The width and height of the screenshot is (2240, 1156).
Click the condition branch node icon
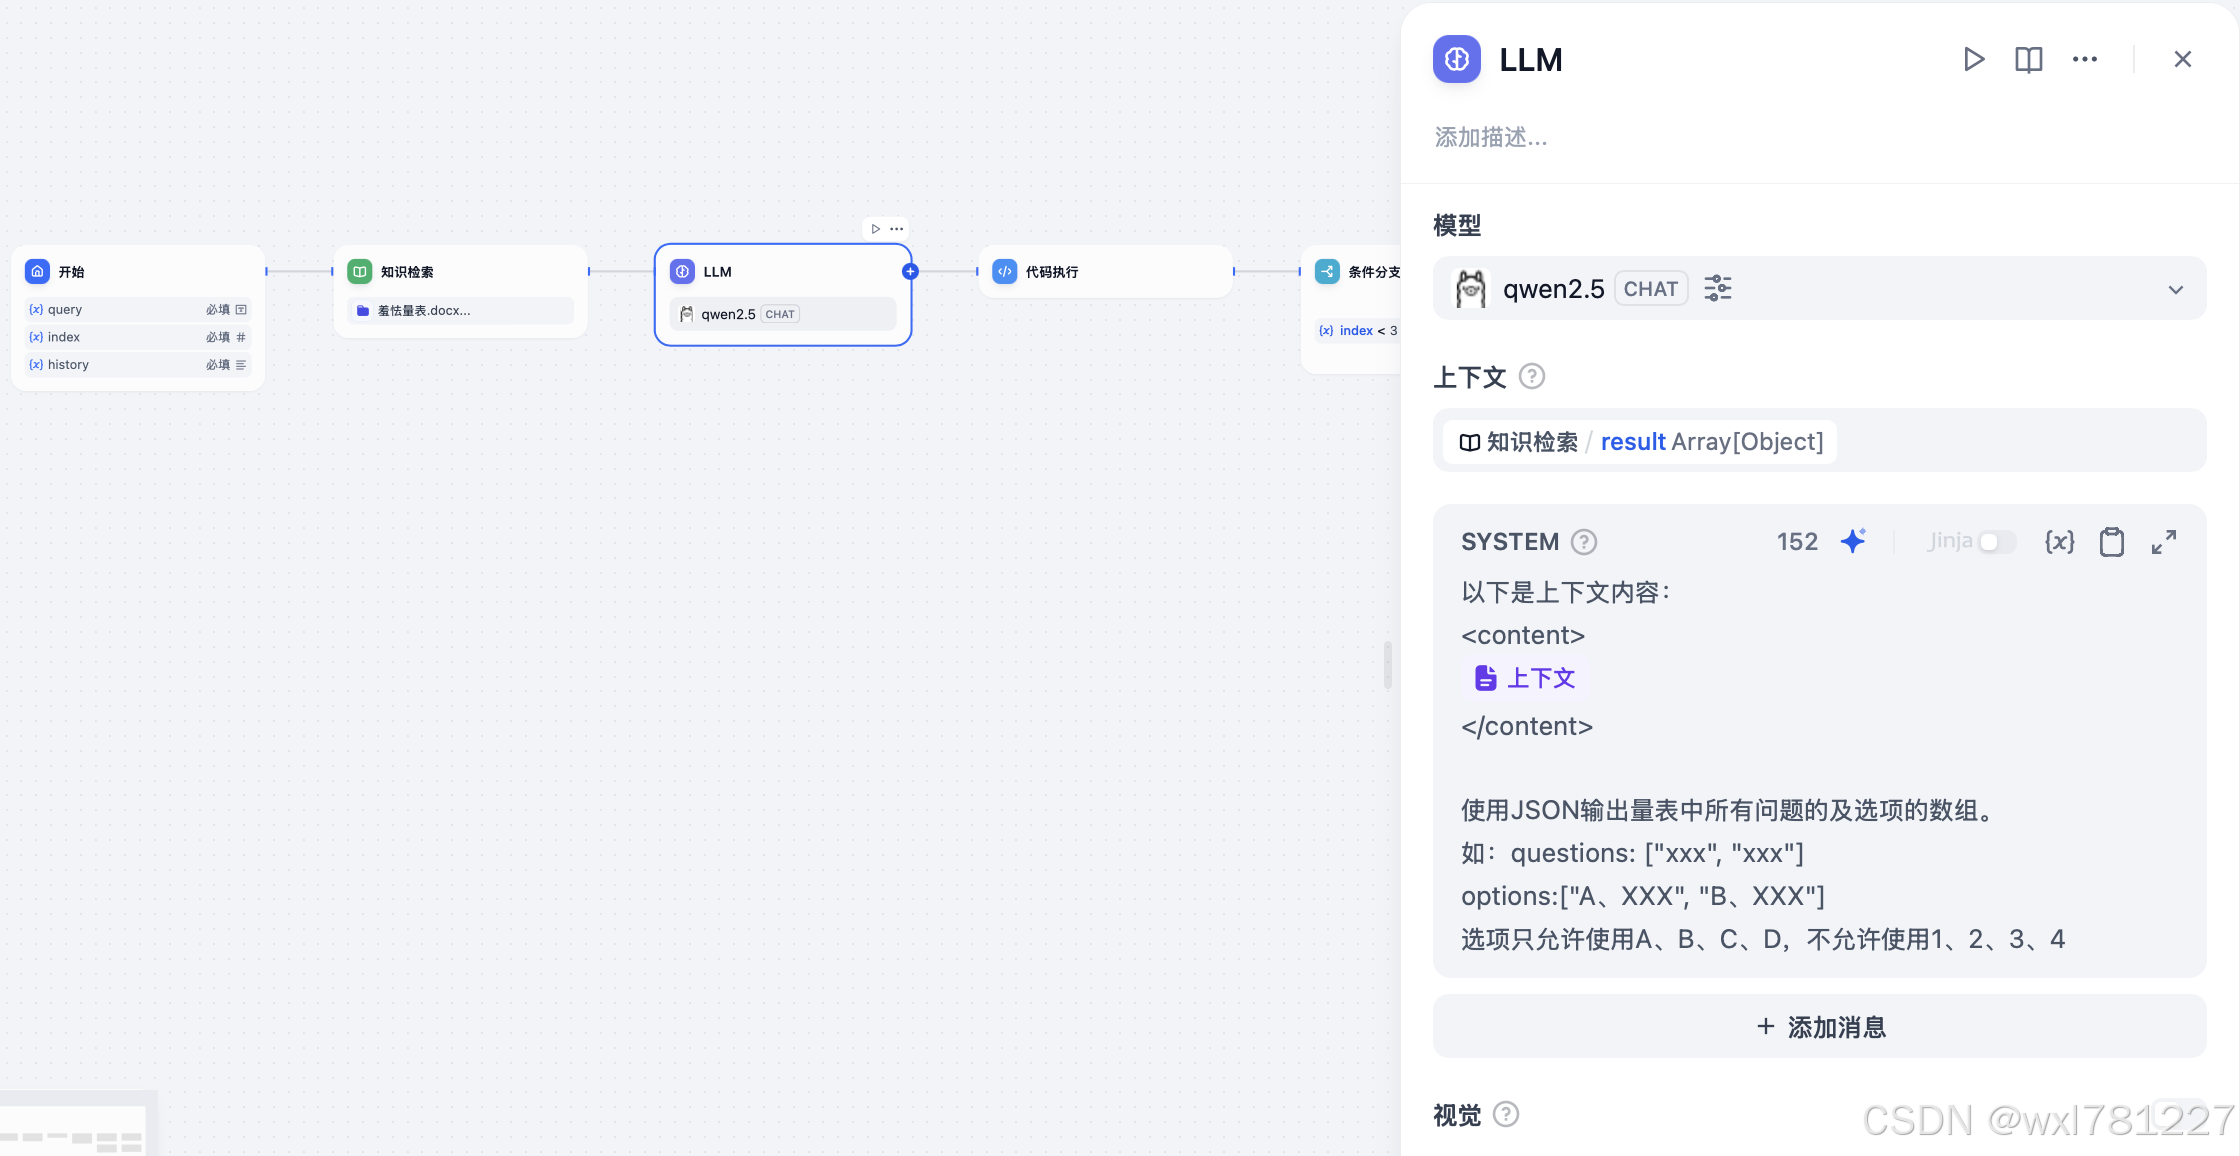1328,271
